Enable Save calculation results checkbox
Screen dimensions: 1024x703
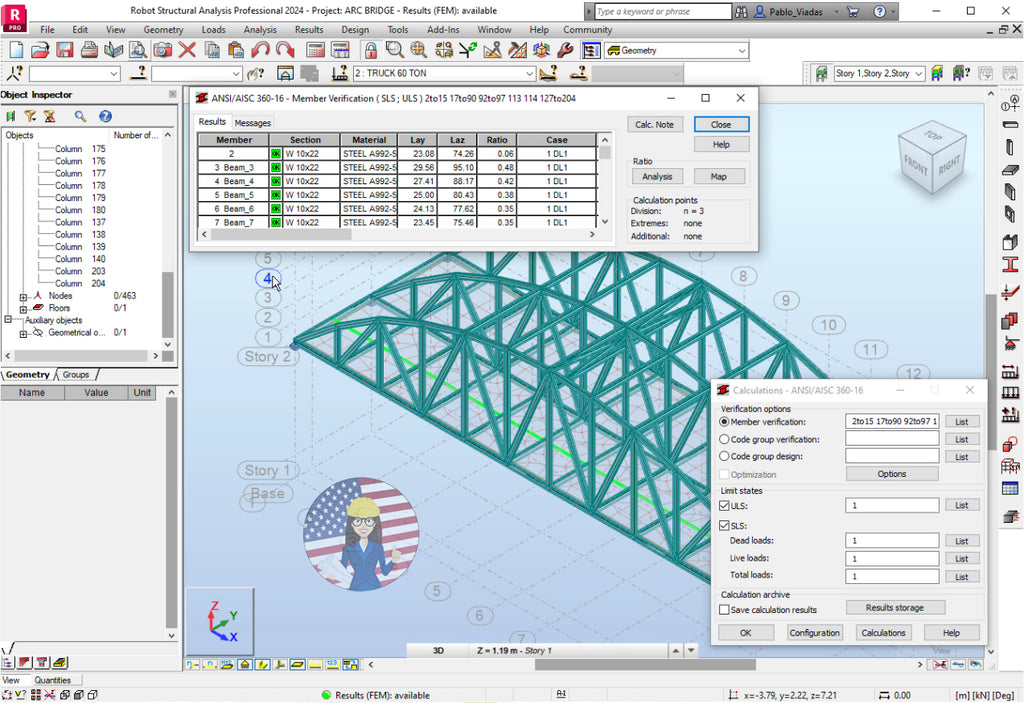point(725,610)
